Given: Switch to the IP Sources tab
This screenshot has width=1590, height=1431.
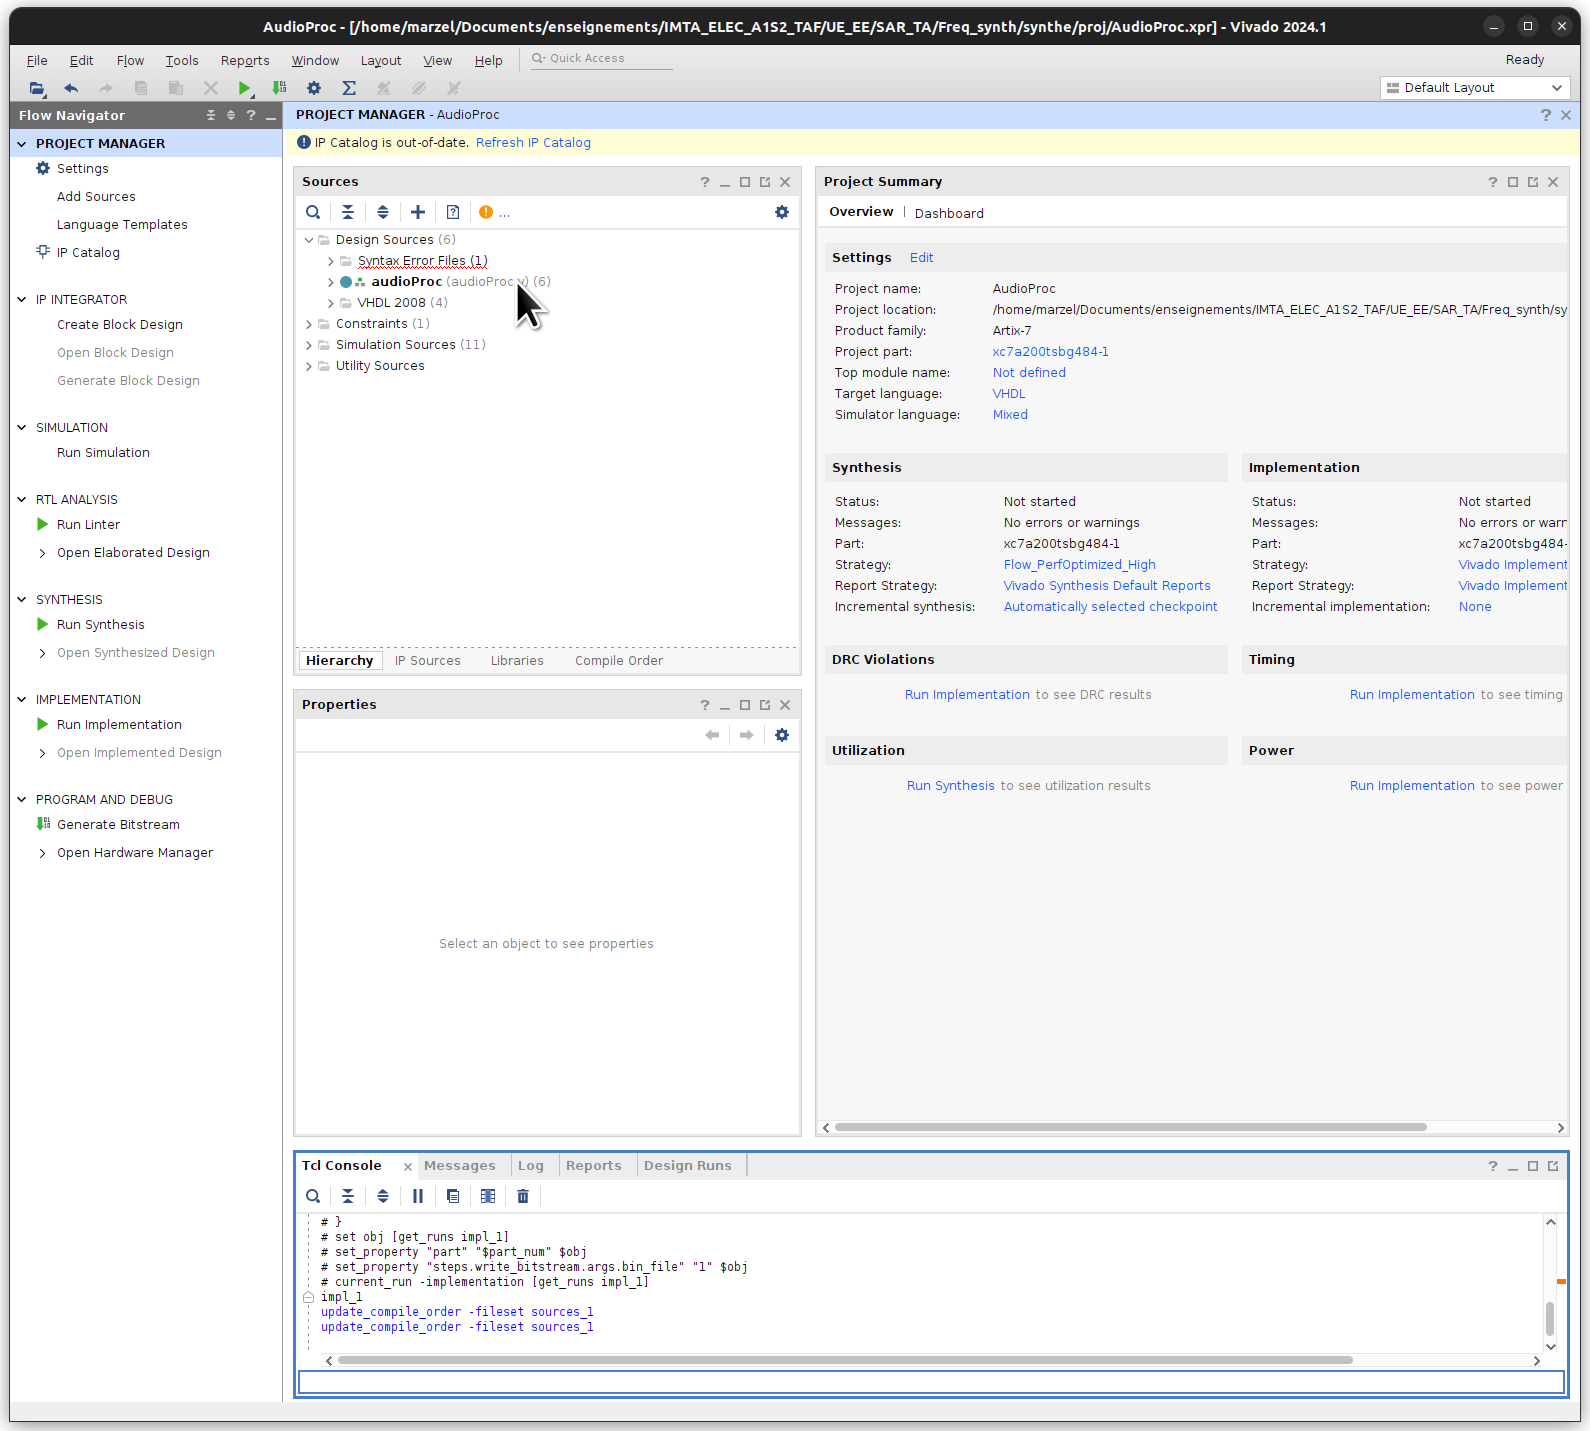Looking at the screenshot, I should [428, 661].
